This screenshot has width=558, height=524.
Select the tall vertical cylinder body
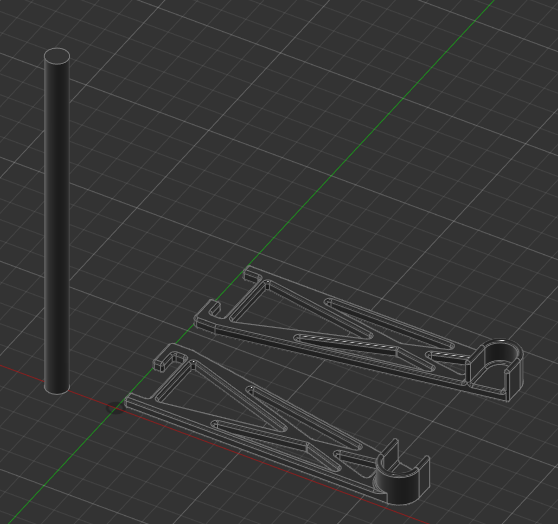pyautogui.click(x=57, y=221)
